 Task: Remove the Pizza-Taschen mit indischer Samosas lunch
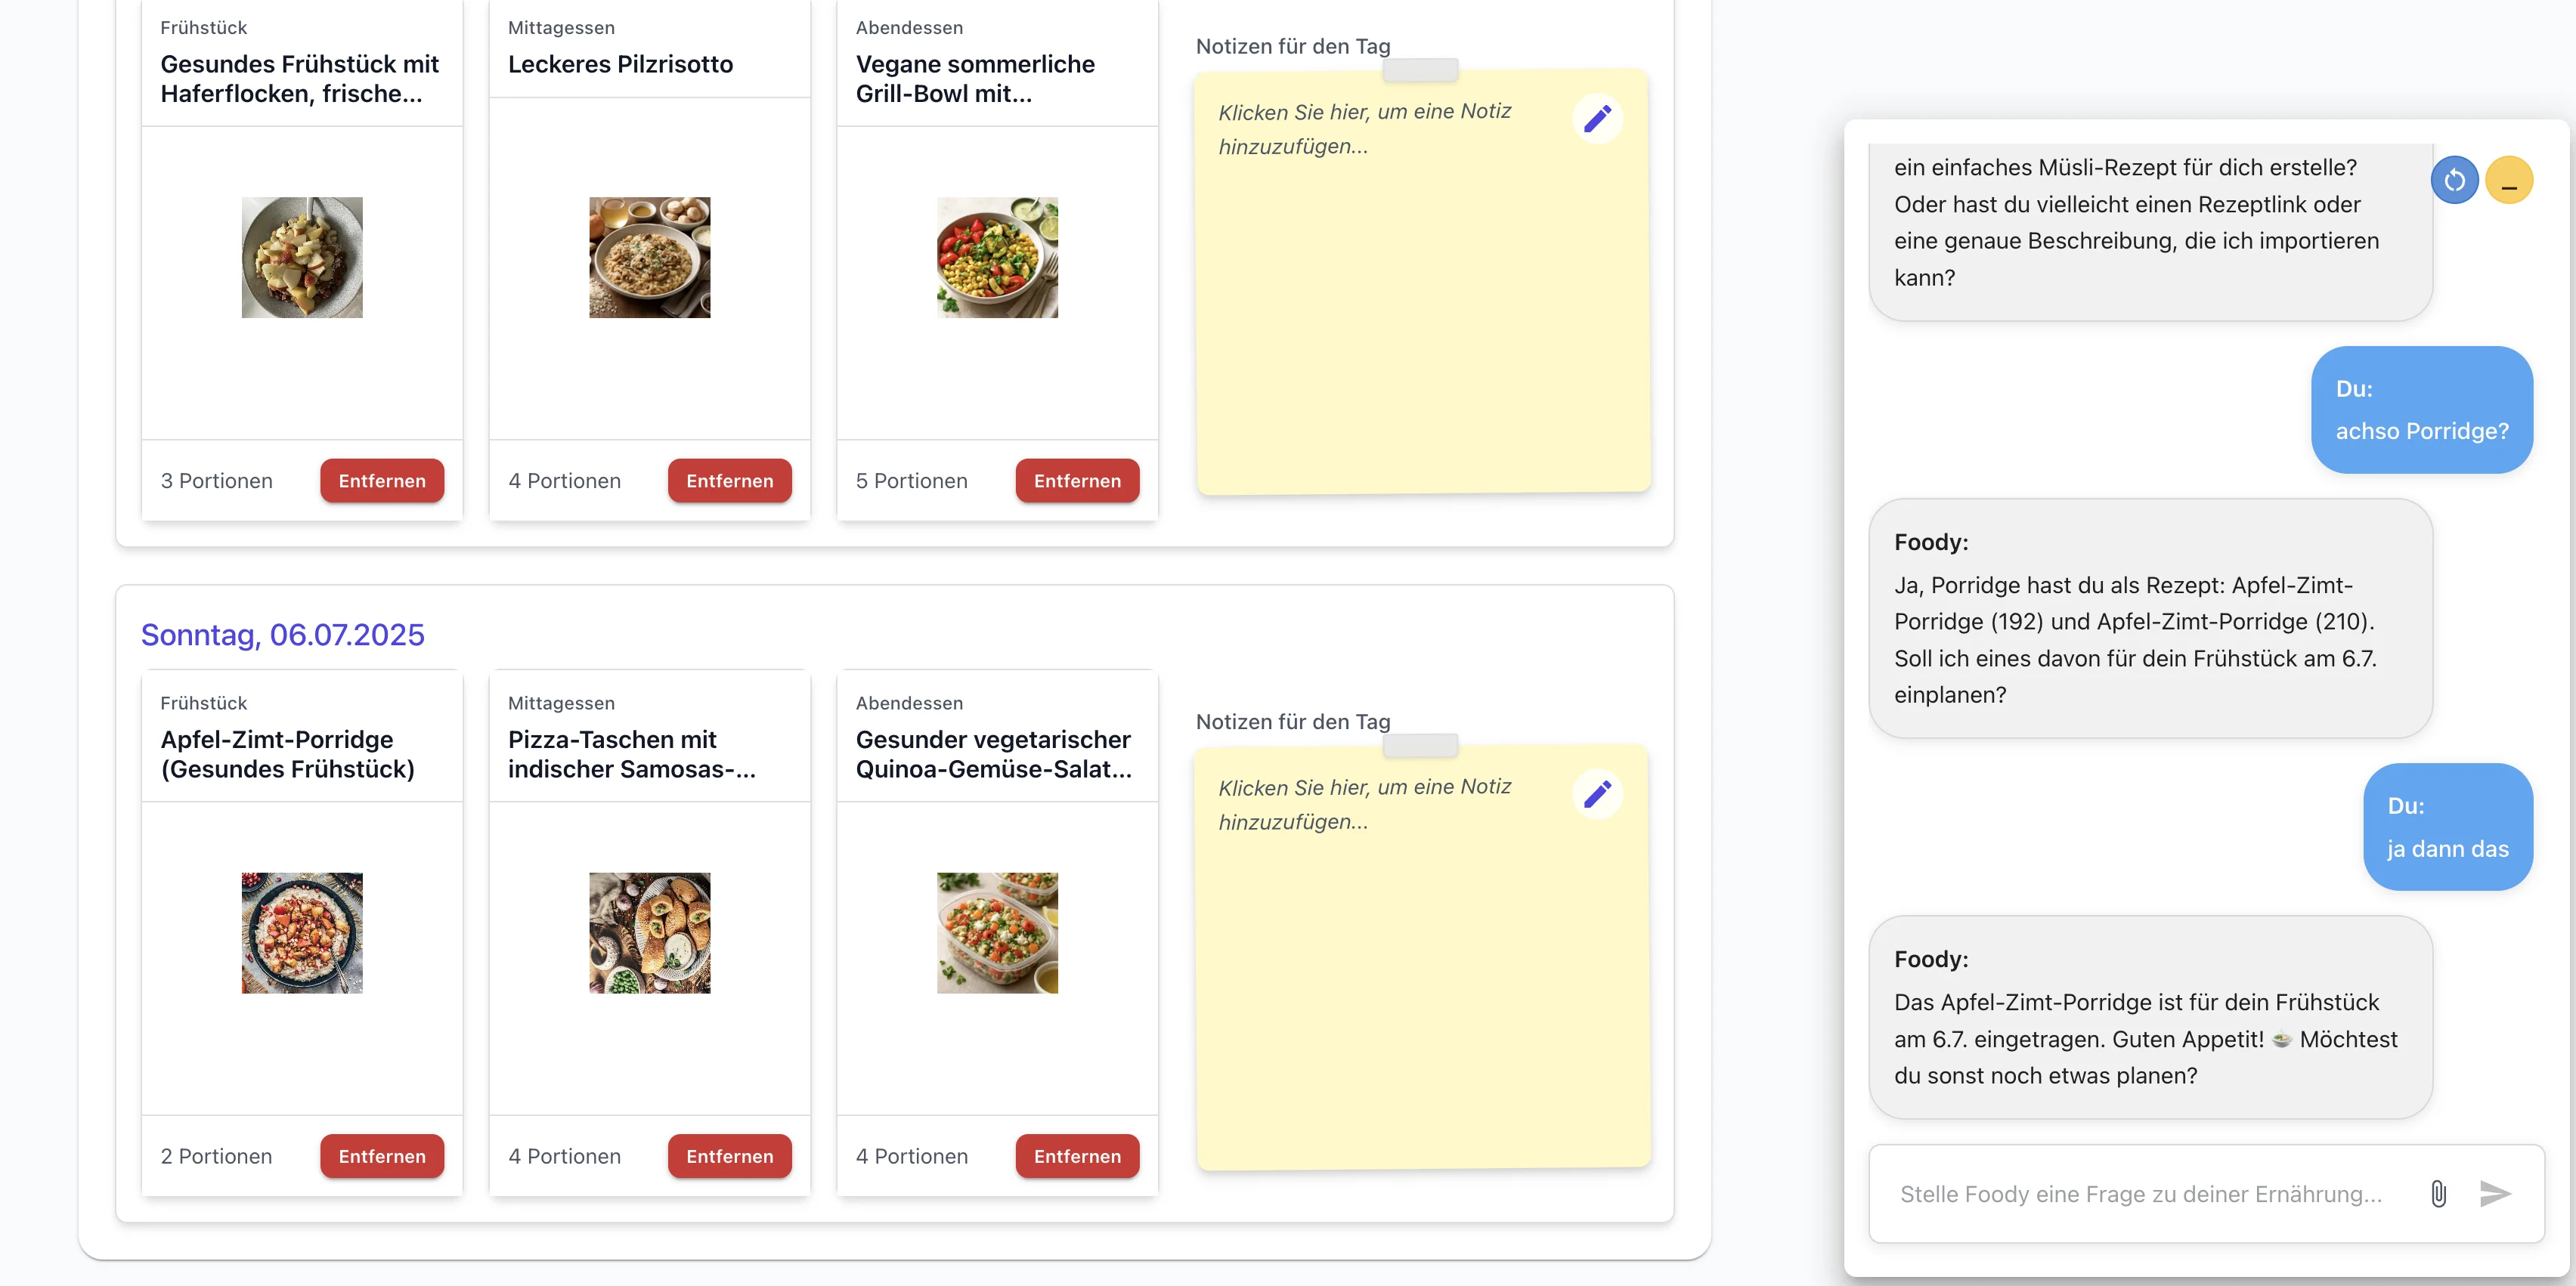tap(729, 1156)
